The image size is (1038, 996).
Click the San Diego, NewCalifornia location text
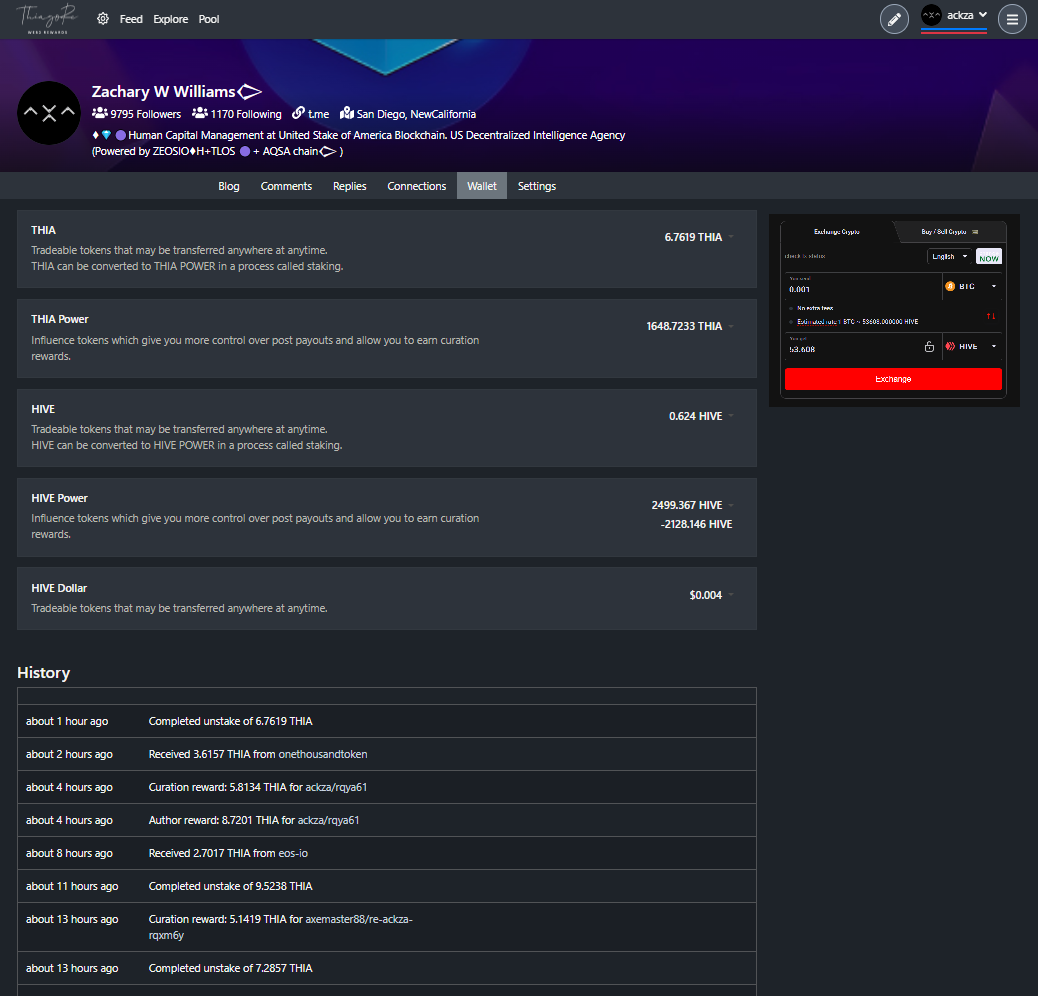(x=416, y=114)
